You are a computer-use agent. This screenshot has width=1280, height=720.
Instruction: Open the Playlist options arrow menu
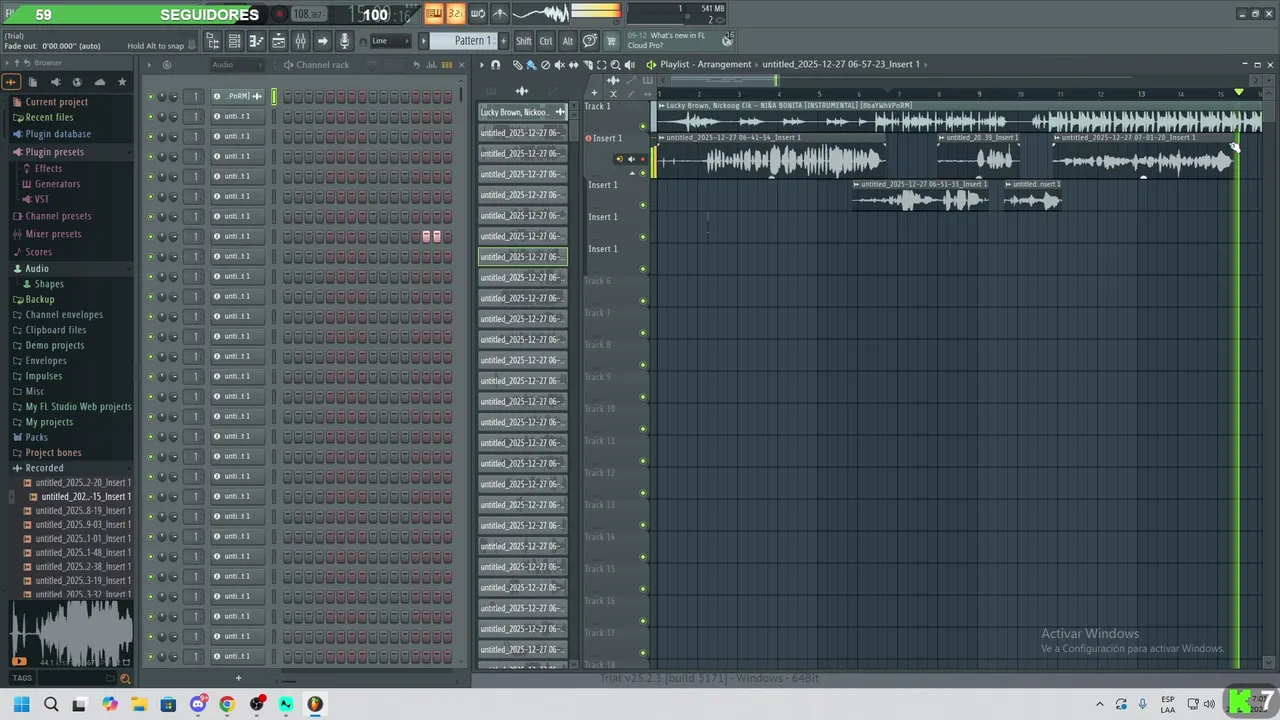click(481, 65)
